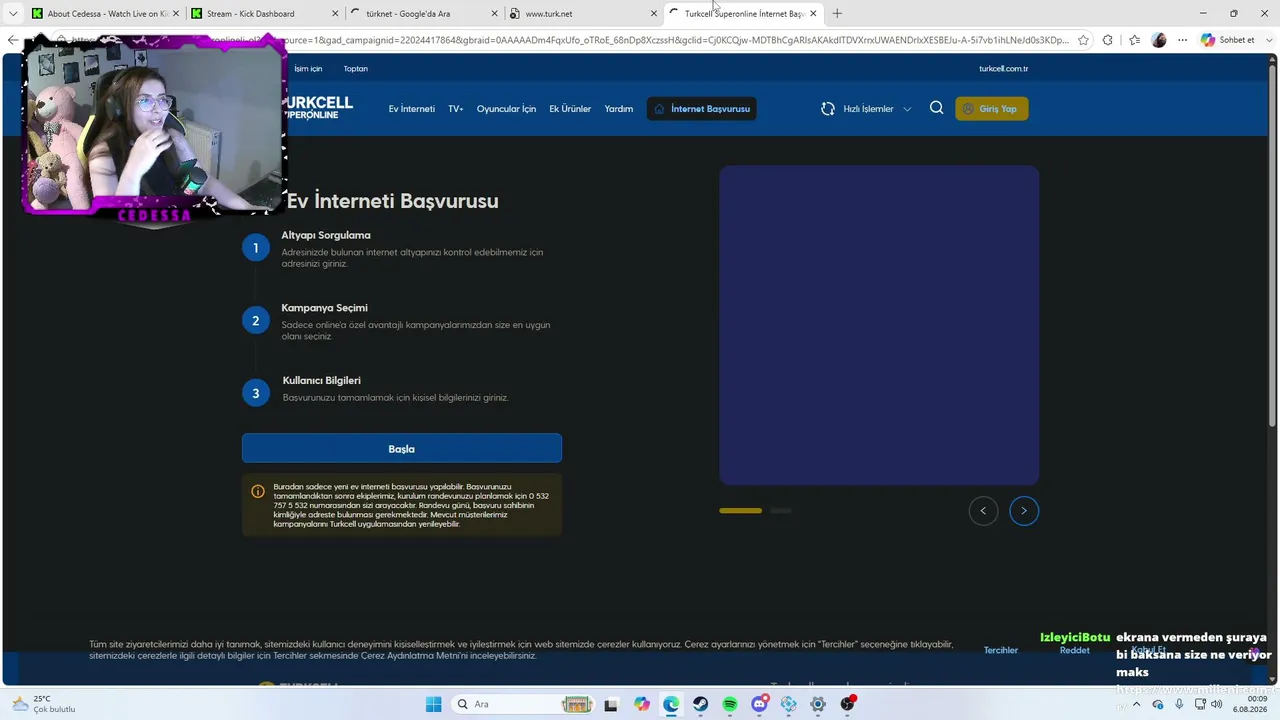Open the tab search dropdown arrow
1280x720 pixels.
point(13,13)
